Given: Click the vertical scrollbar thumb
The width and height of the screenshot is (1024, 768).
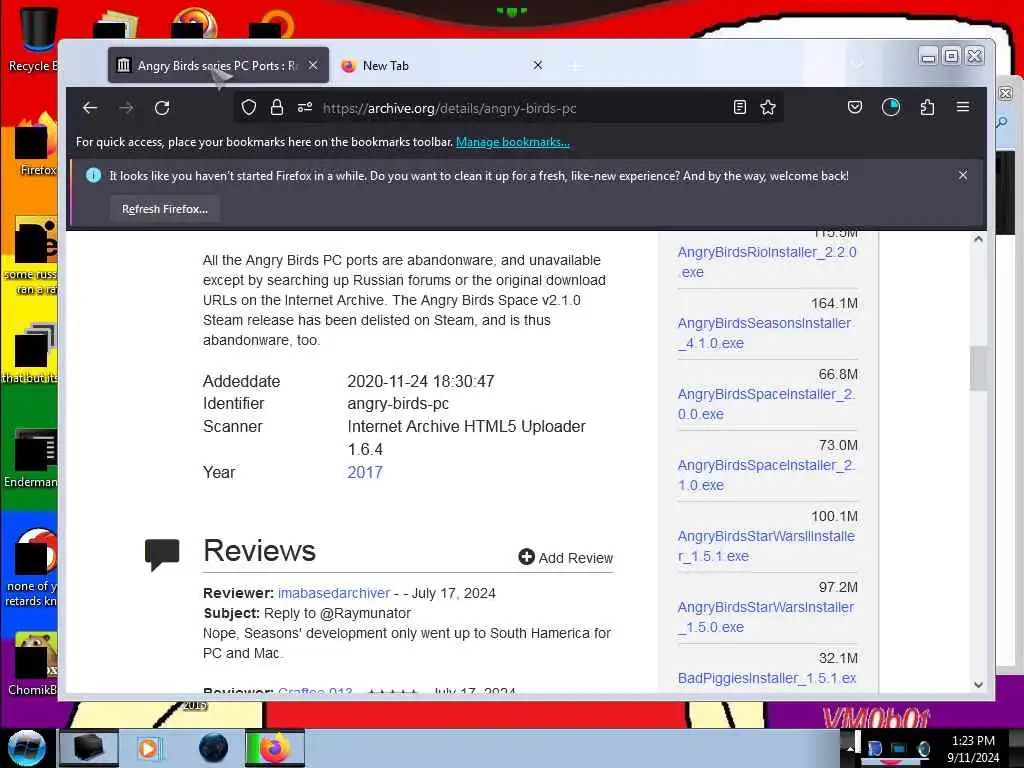Looking at the screenshot, I should point(978,368).
